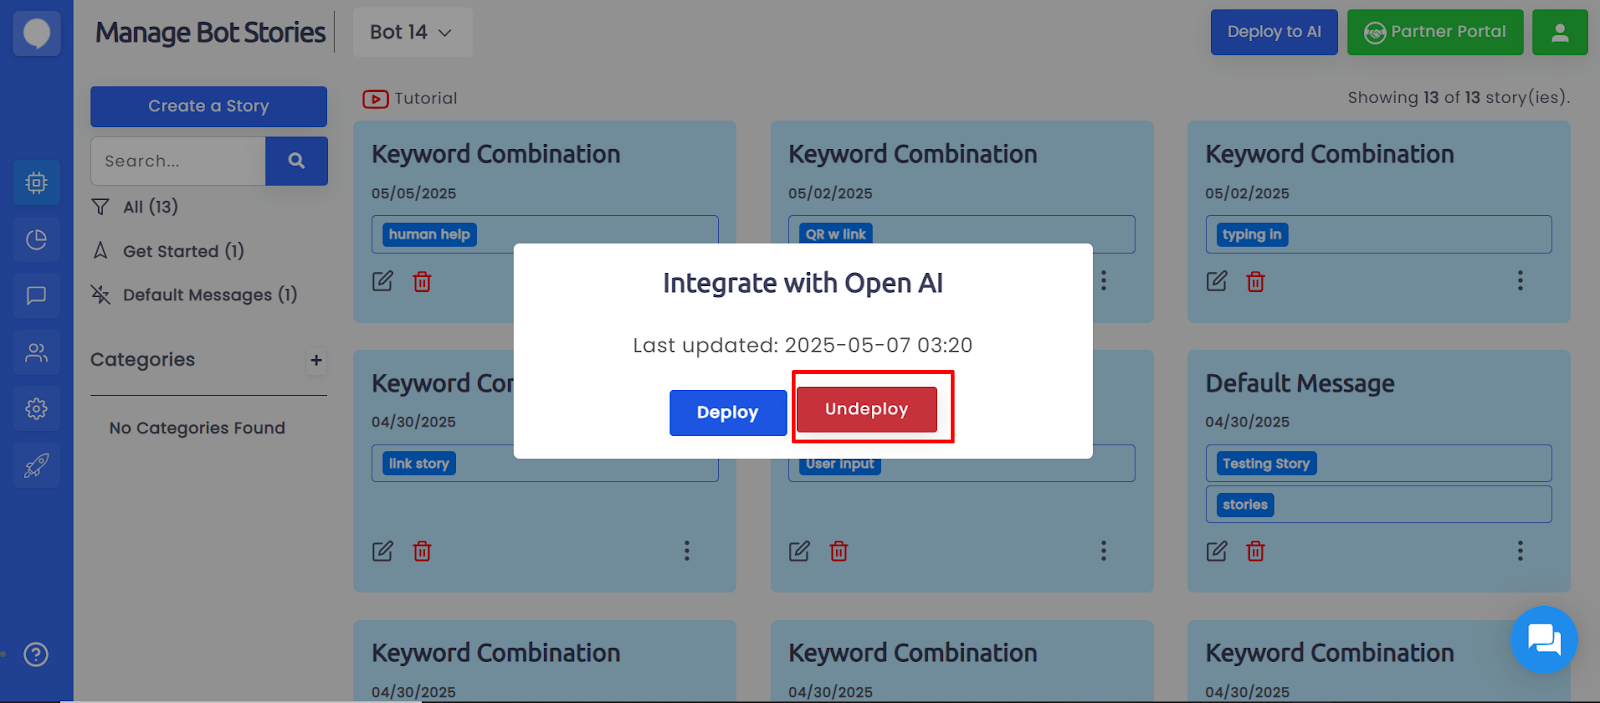1600x703 pixels.
Task: Click Create a Story button
Action: point(209,106)
